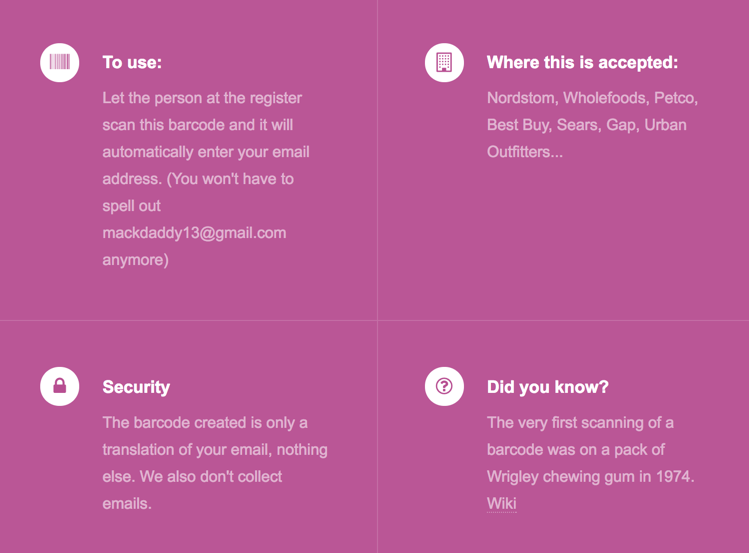This screenshot has width=749, height=553.
Task: Click the 'anymore)' text
Action: [136, 260]
